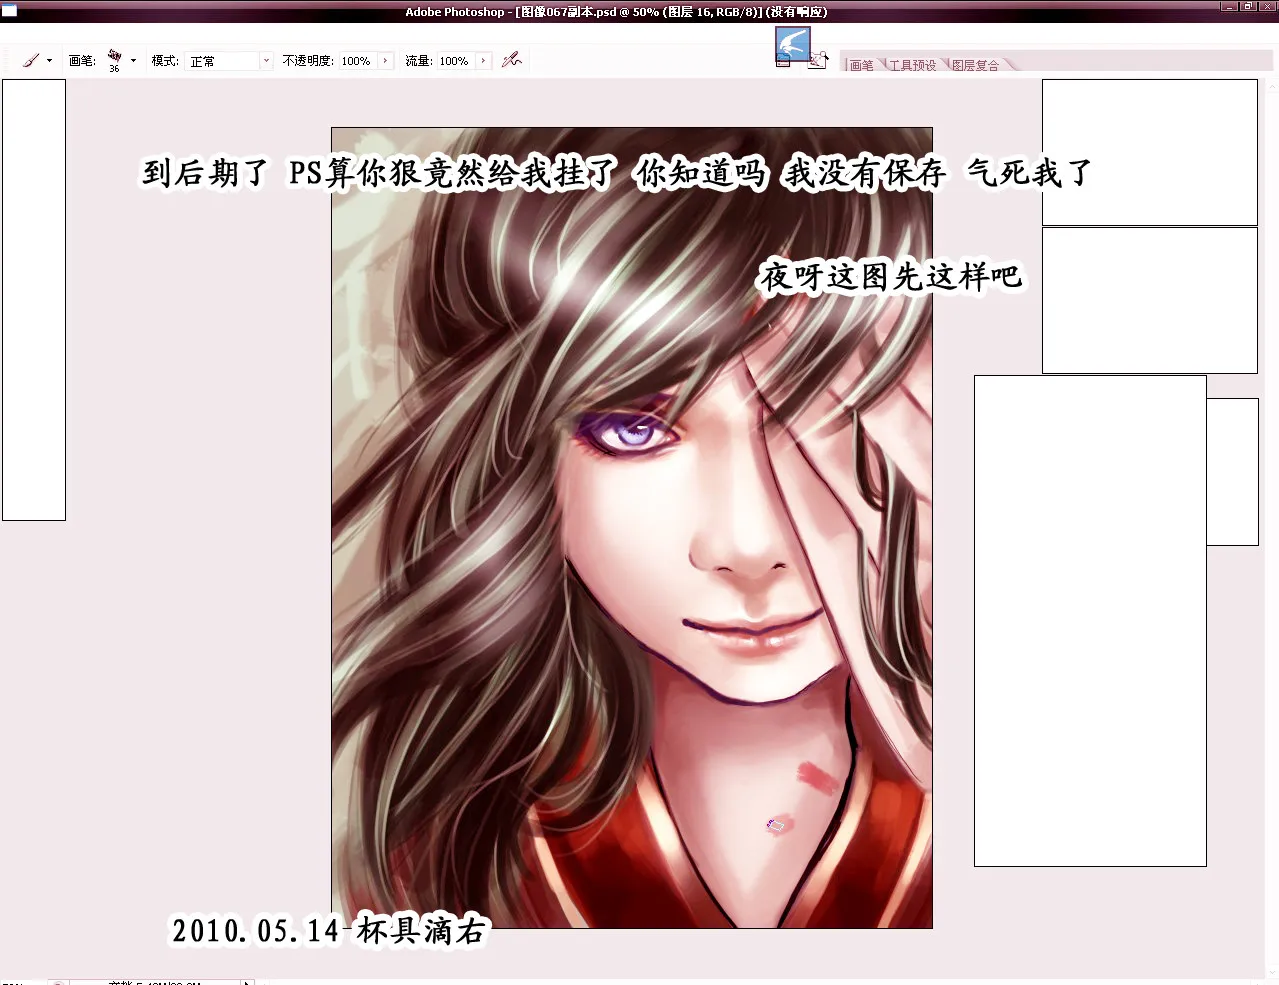Click the document size info in the status bar
Image resolution: width=1279 pixels, height=985 pixels.
tap(155, 982)
